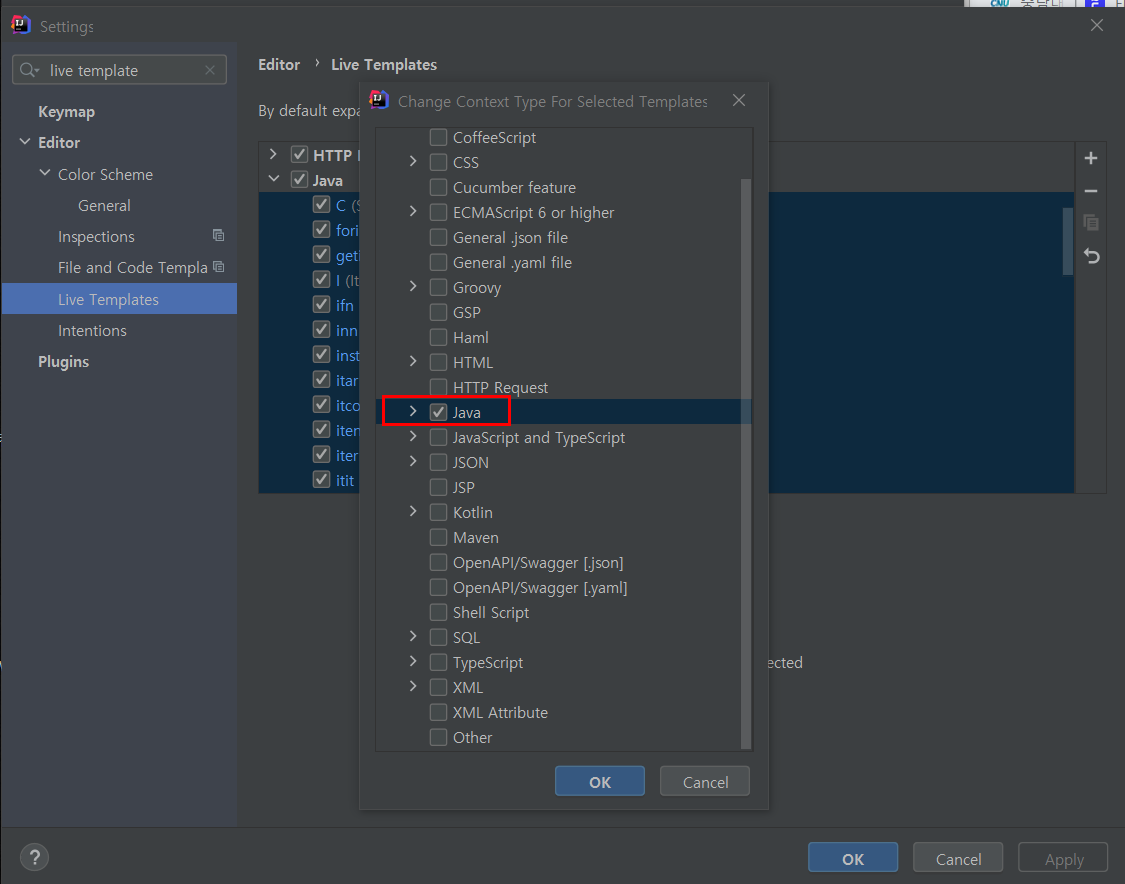Check the XML Attribute context

click(x=438, y=713)
